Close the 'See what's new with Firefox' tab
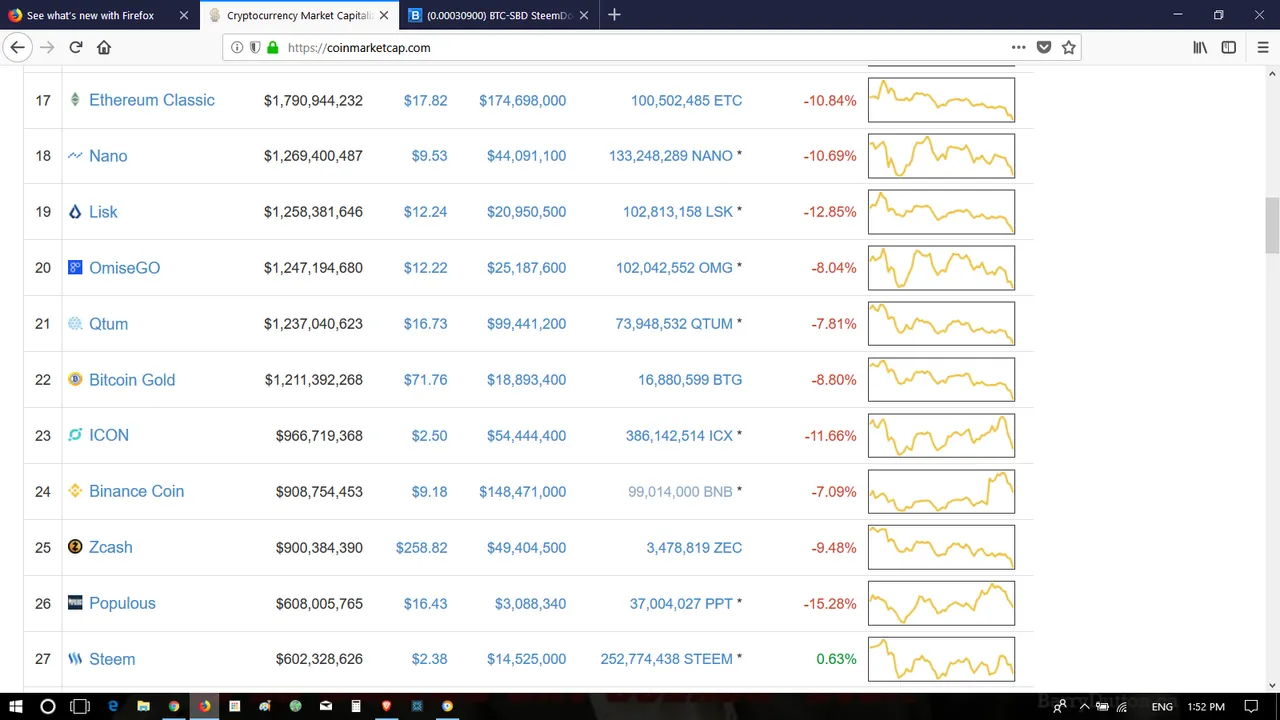Image resolution: width=1280 pixels, height=720 pixels. pos(184,15)
